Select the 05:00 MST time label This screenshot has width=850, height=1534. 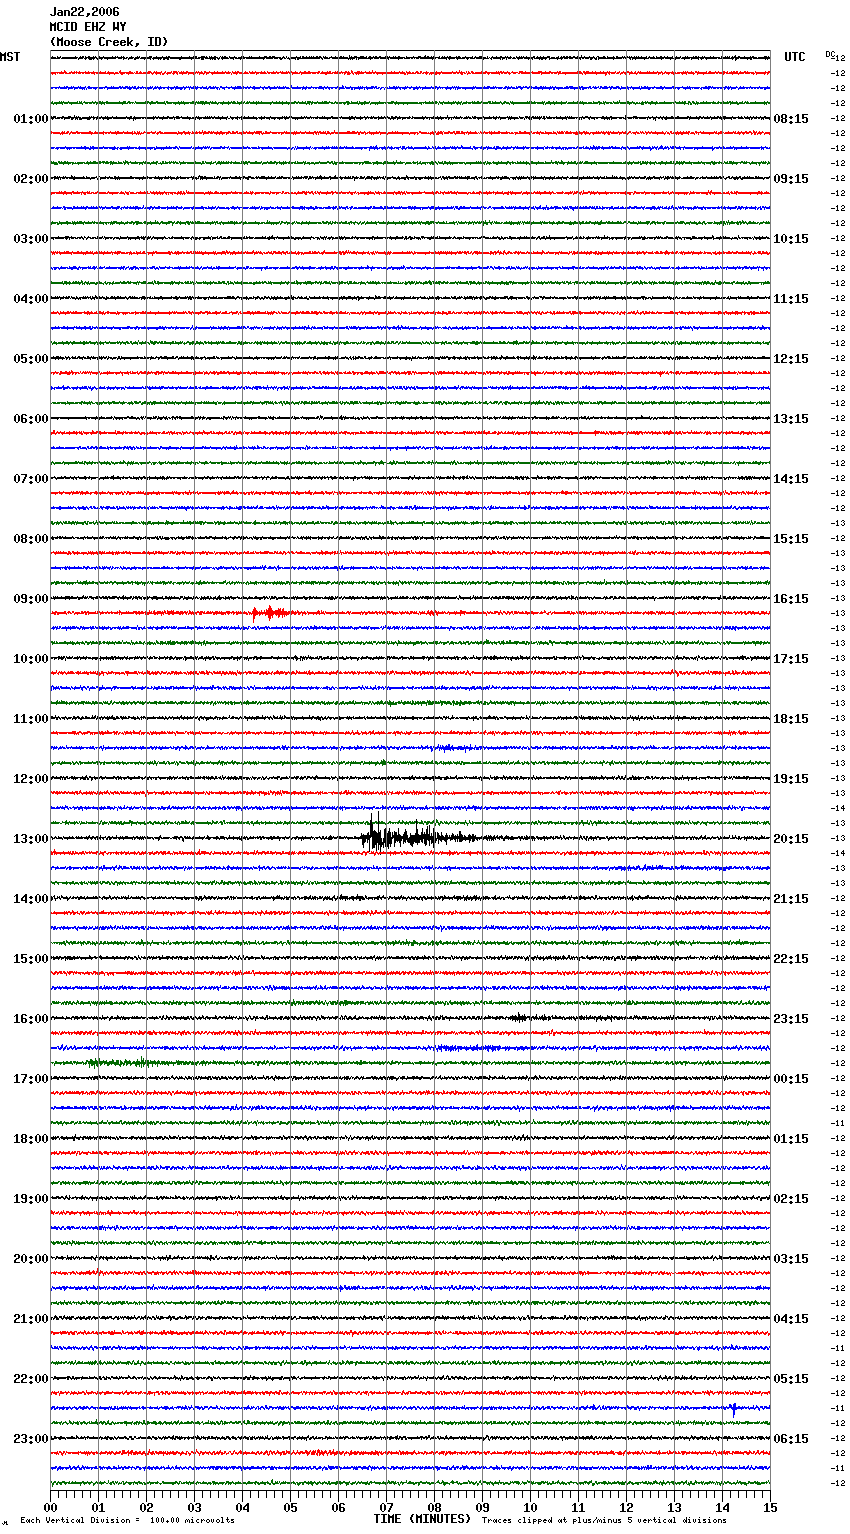31,359
